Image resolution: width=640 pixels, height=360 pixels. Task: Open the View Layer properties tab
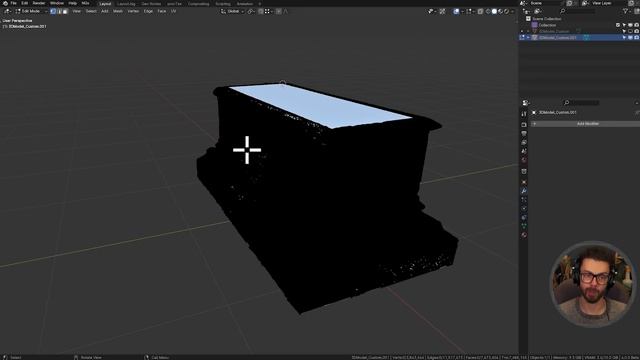(524, 142)
